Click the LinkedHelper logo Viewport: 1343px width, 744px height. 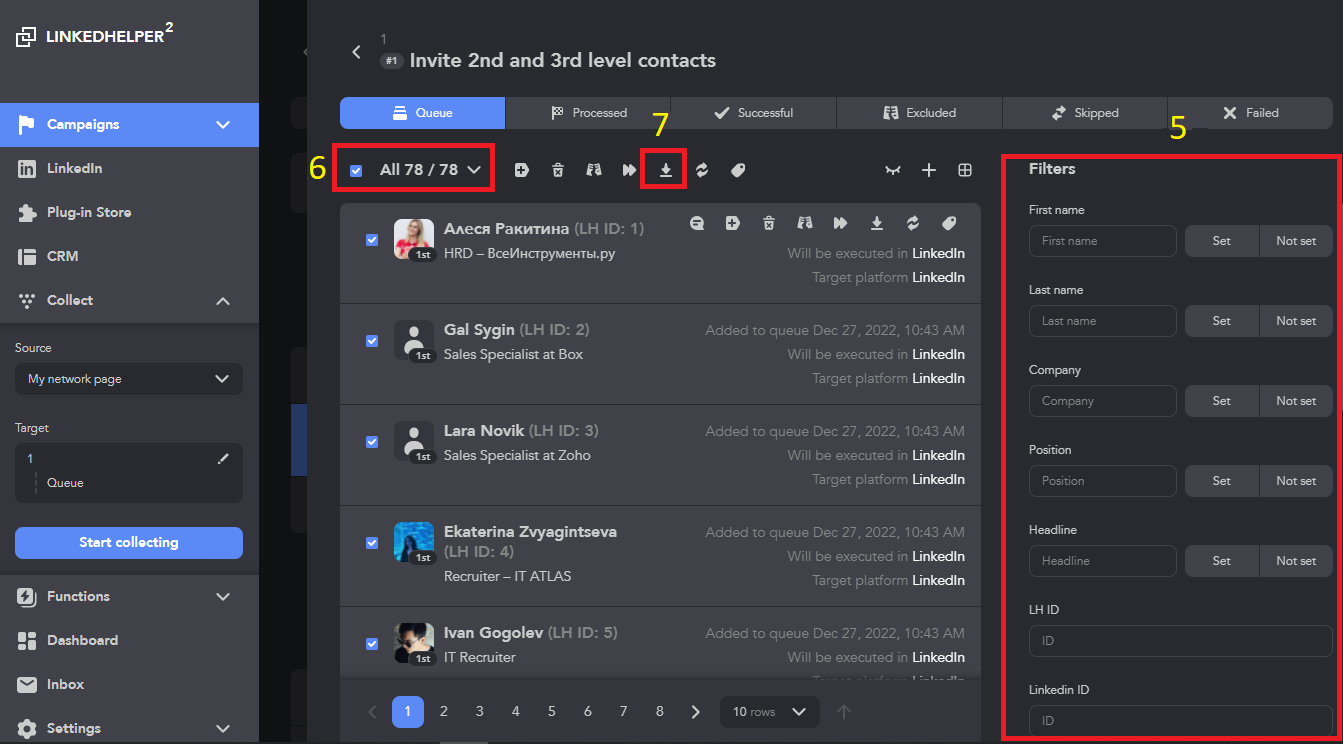(x=95, y=36)
